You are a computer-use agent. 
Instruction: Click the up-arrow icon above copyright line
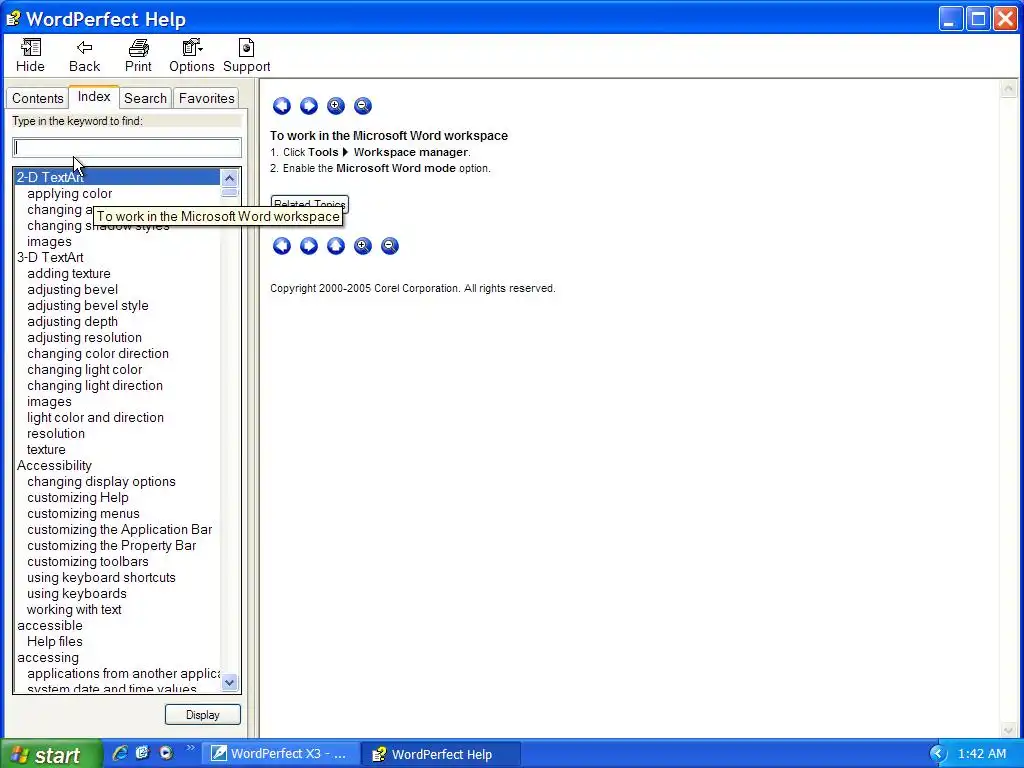pos(336,246)
